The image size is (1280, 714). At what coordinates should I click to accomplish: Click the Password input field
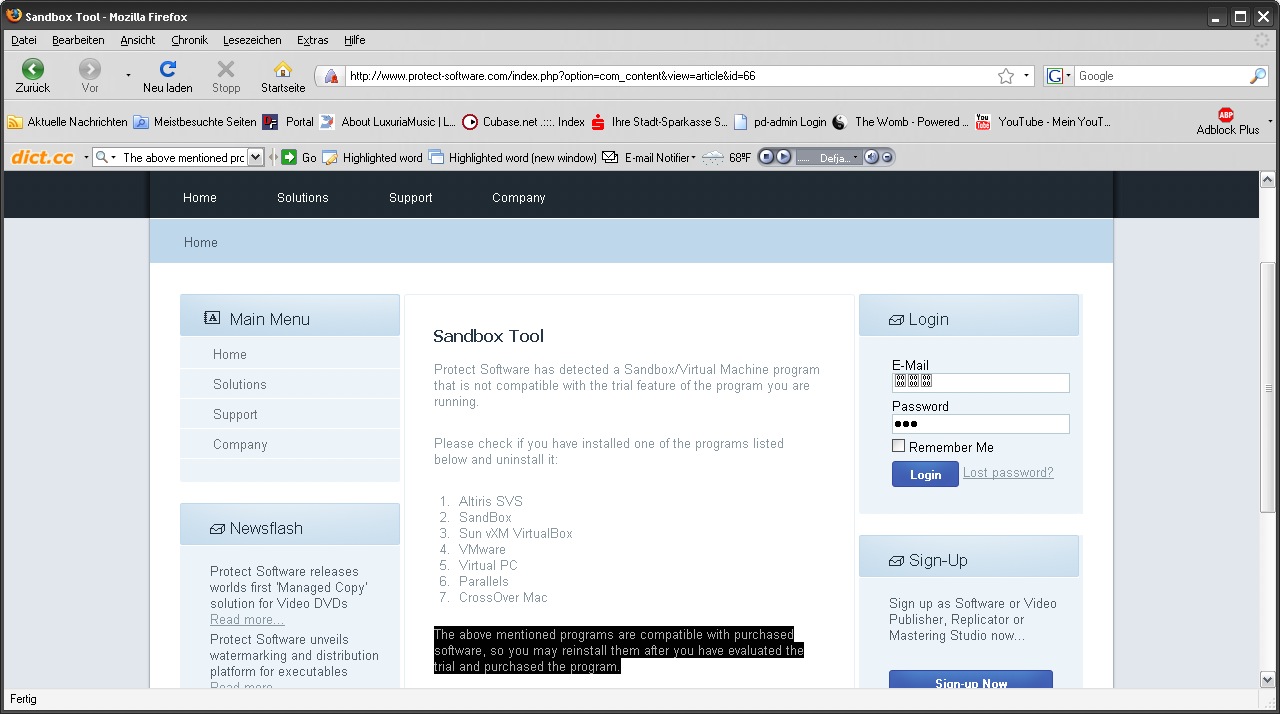click(x=981, y=424)
